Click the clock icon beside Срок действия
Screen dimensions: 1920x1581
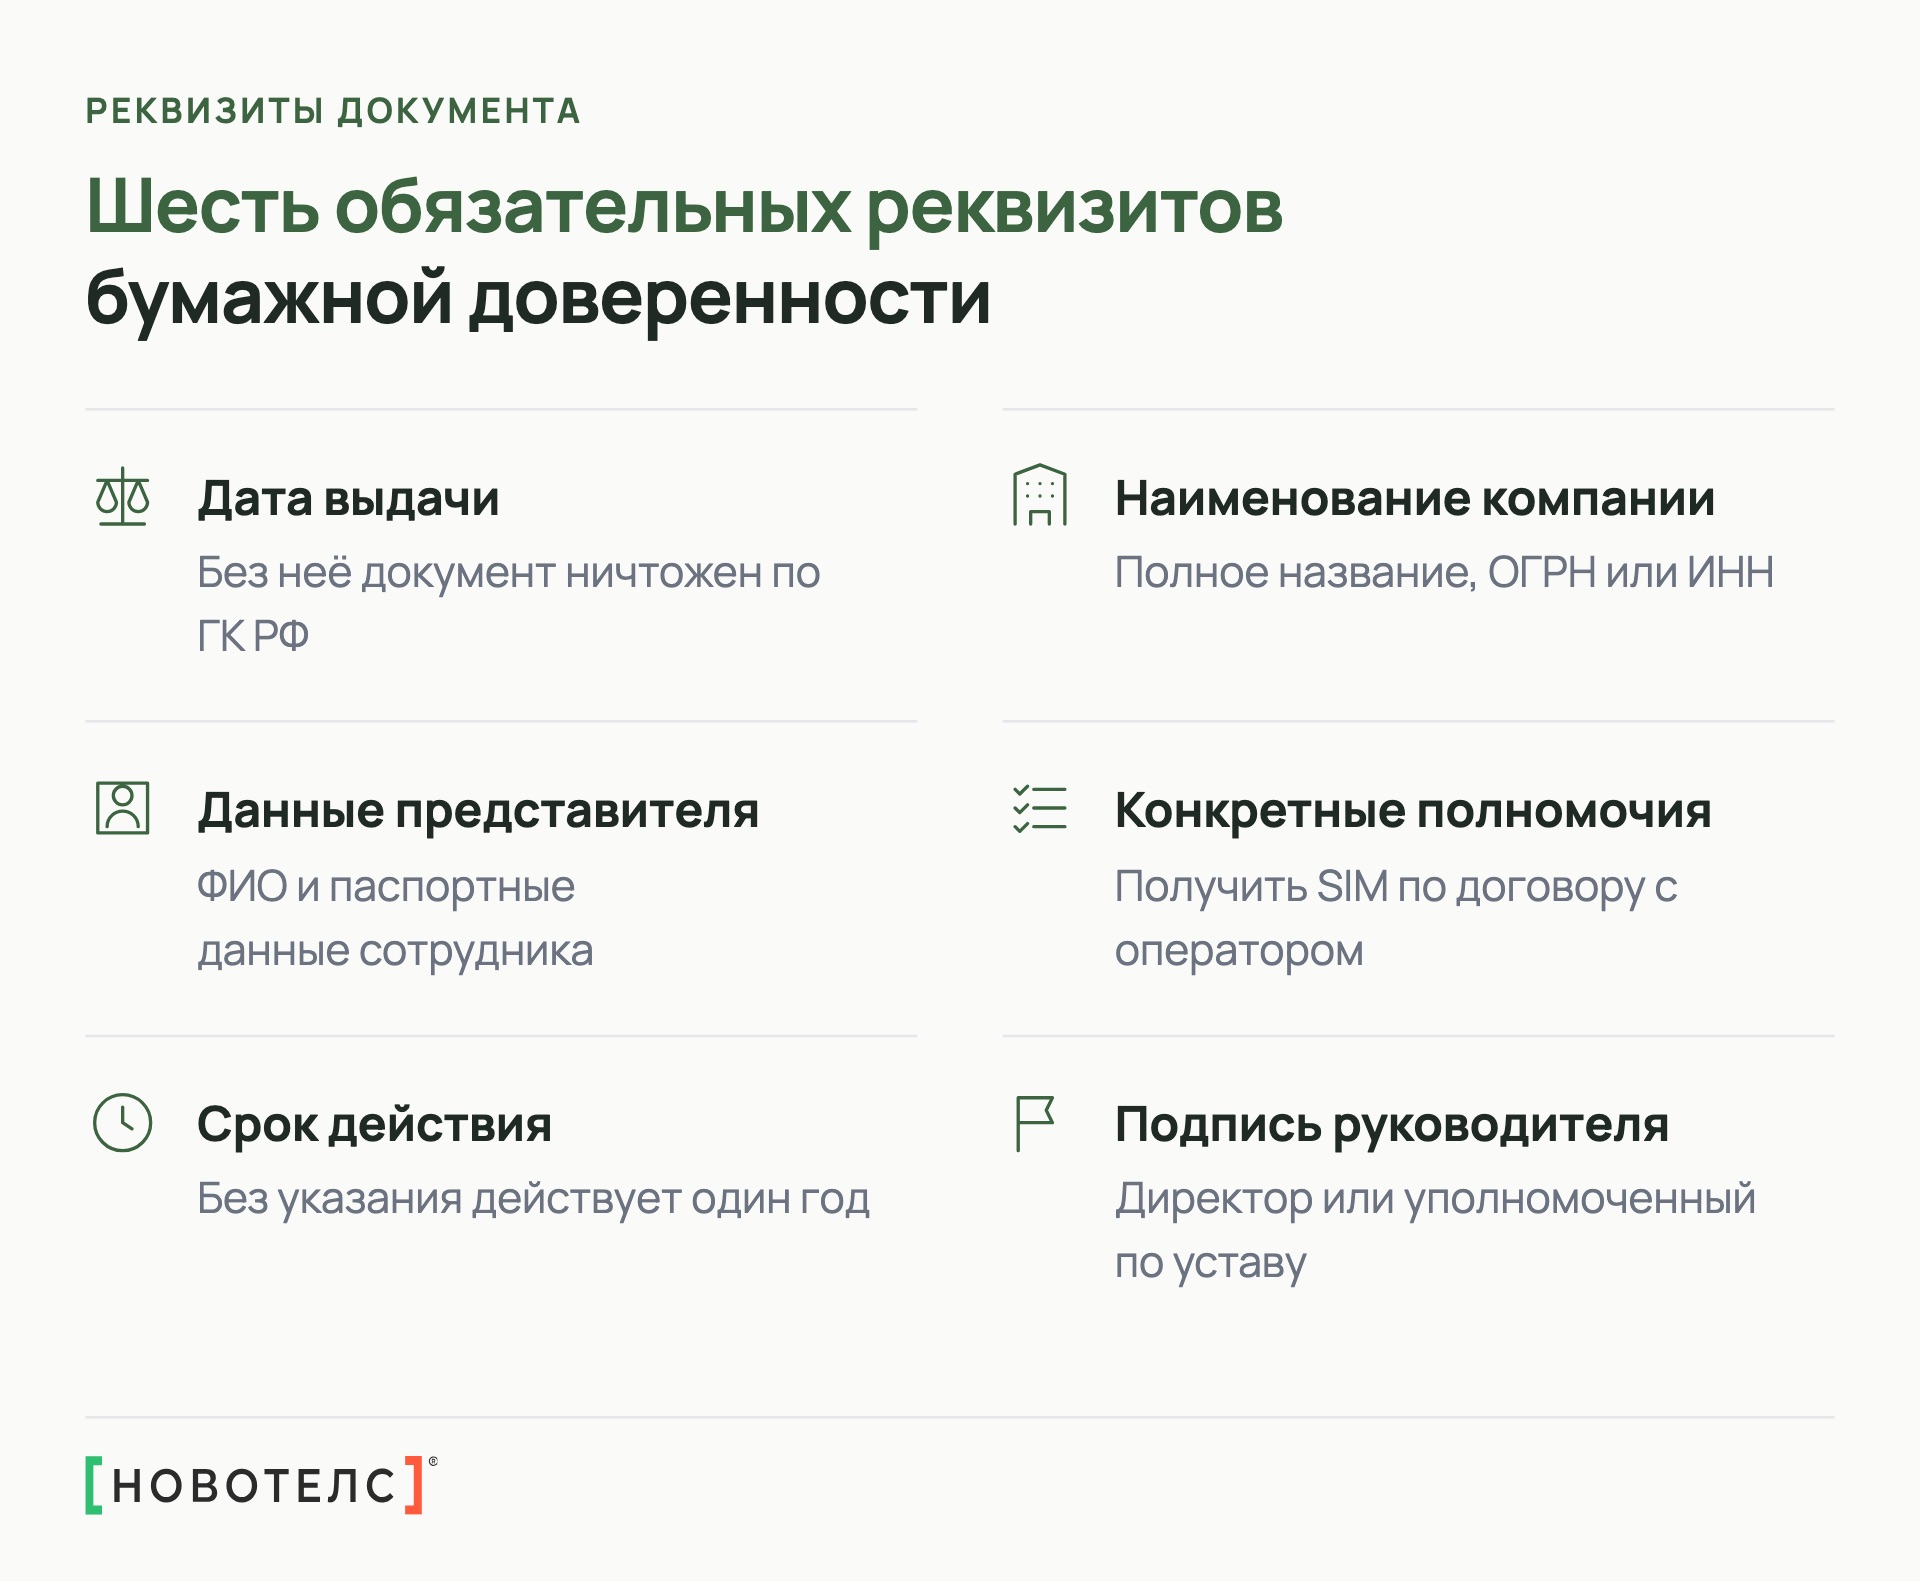pyautogui.click(x=122, y=1122)
